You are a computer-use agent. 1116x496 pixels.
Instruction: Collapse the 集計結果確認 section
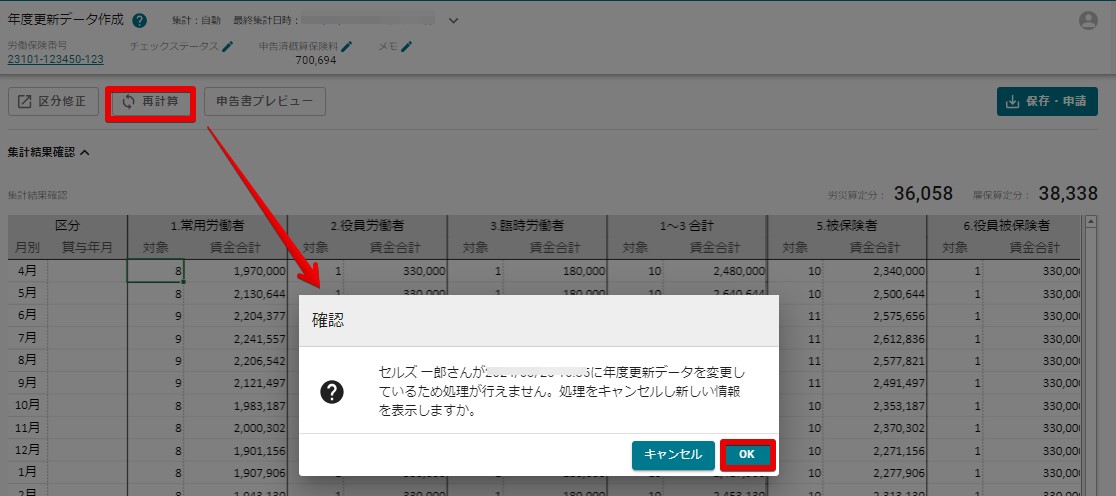pyautogui.click(x=84, y=152)
